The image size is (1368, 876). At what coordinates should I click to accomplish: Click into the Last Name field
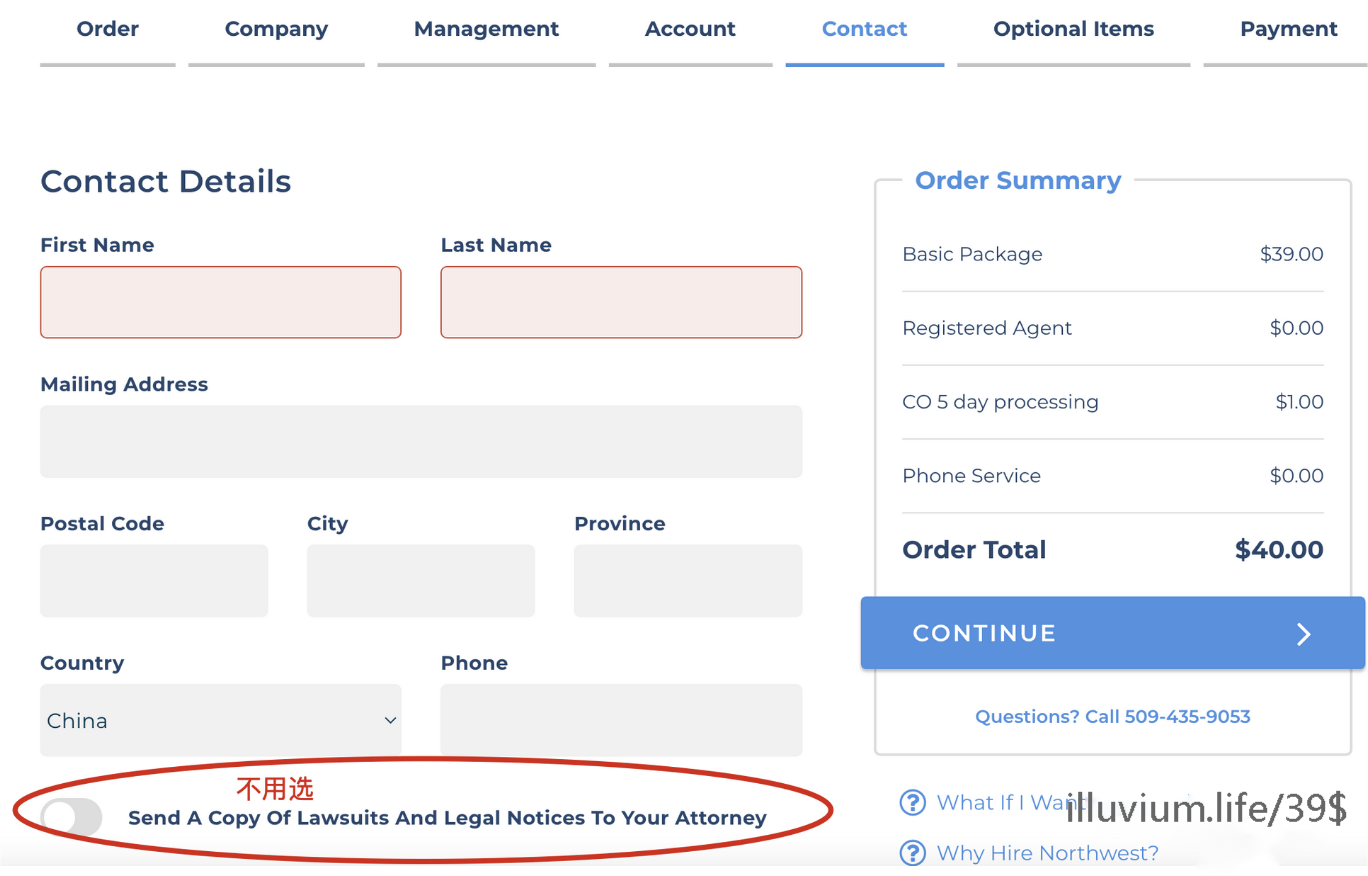[621, 302]
